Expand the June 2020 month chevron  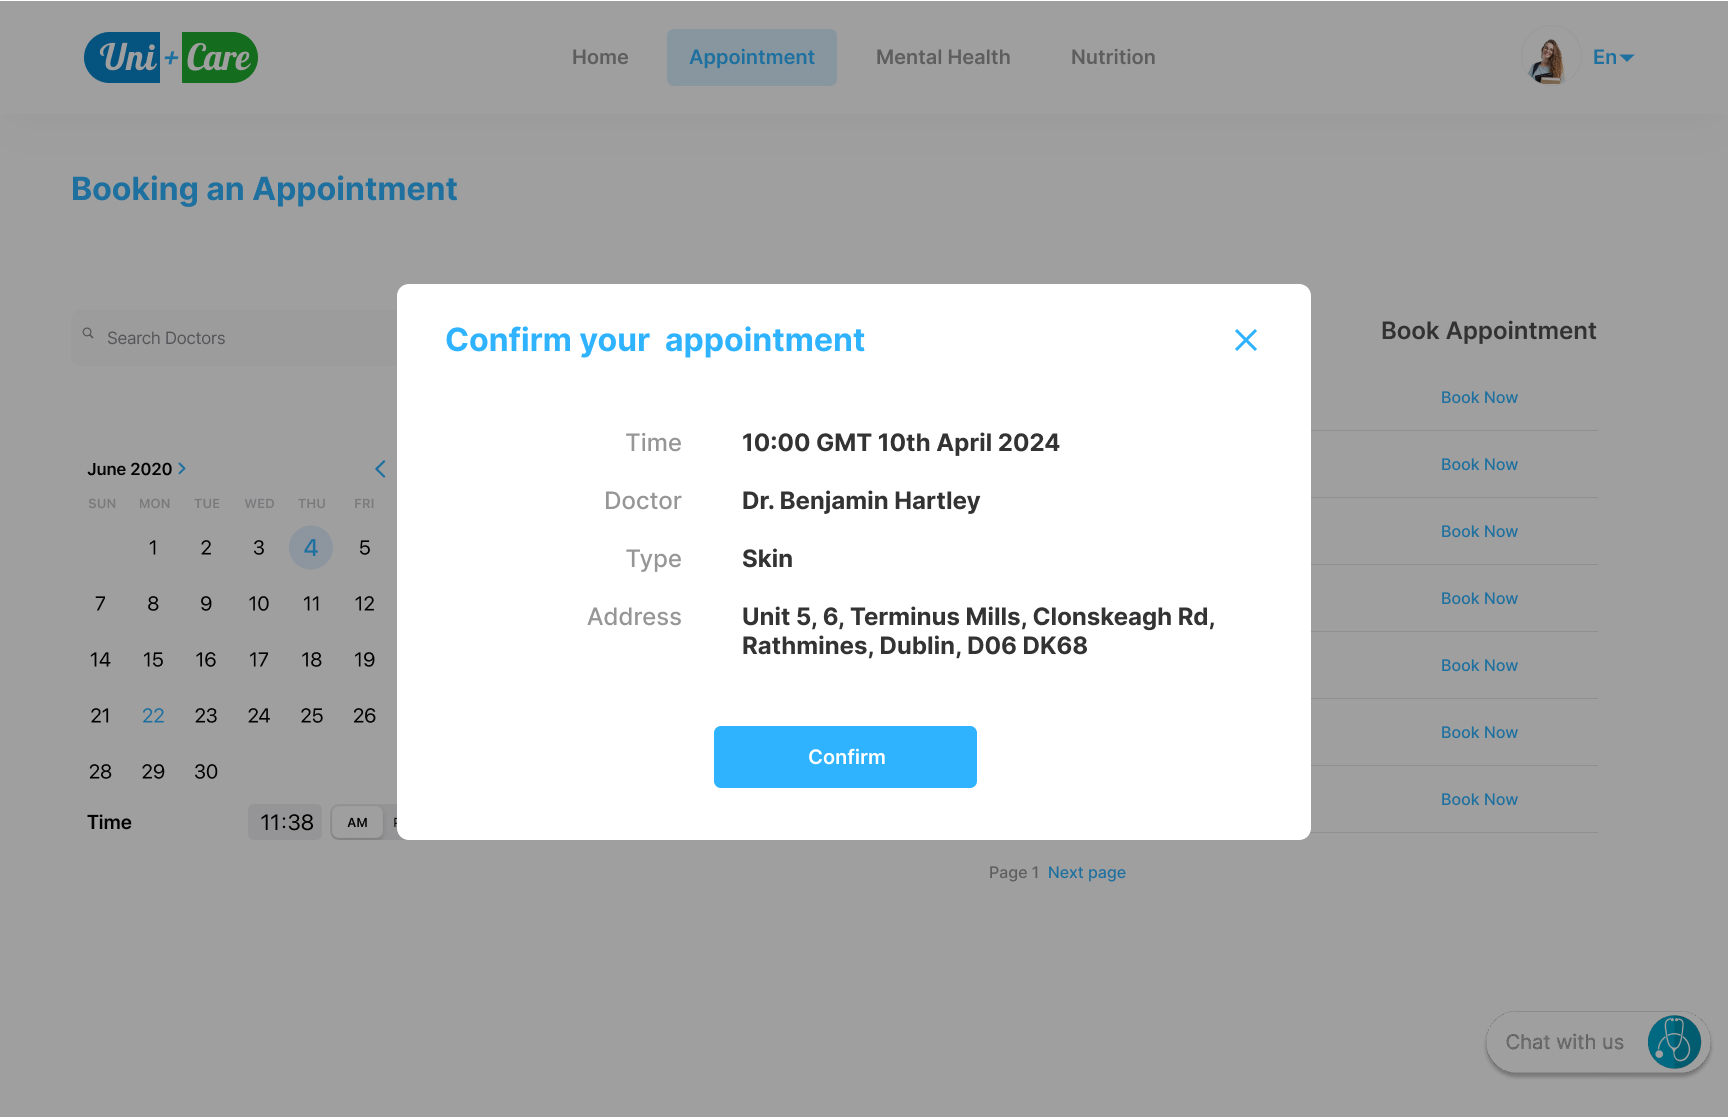click(182, 468)
